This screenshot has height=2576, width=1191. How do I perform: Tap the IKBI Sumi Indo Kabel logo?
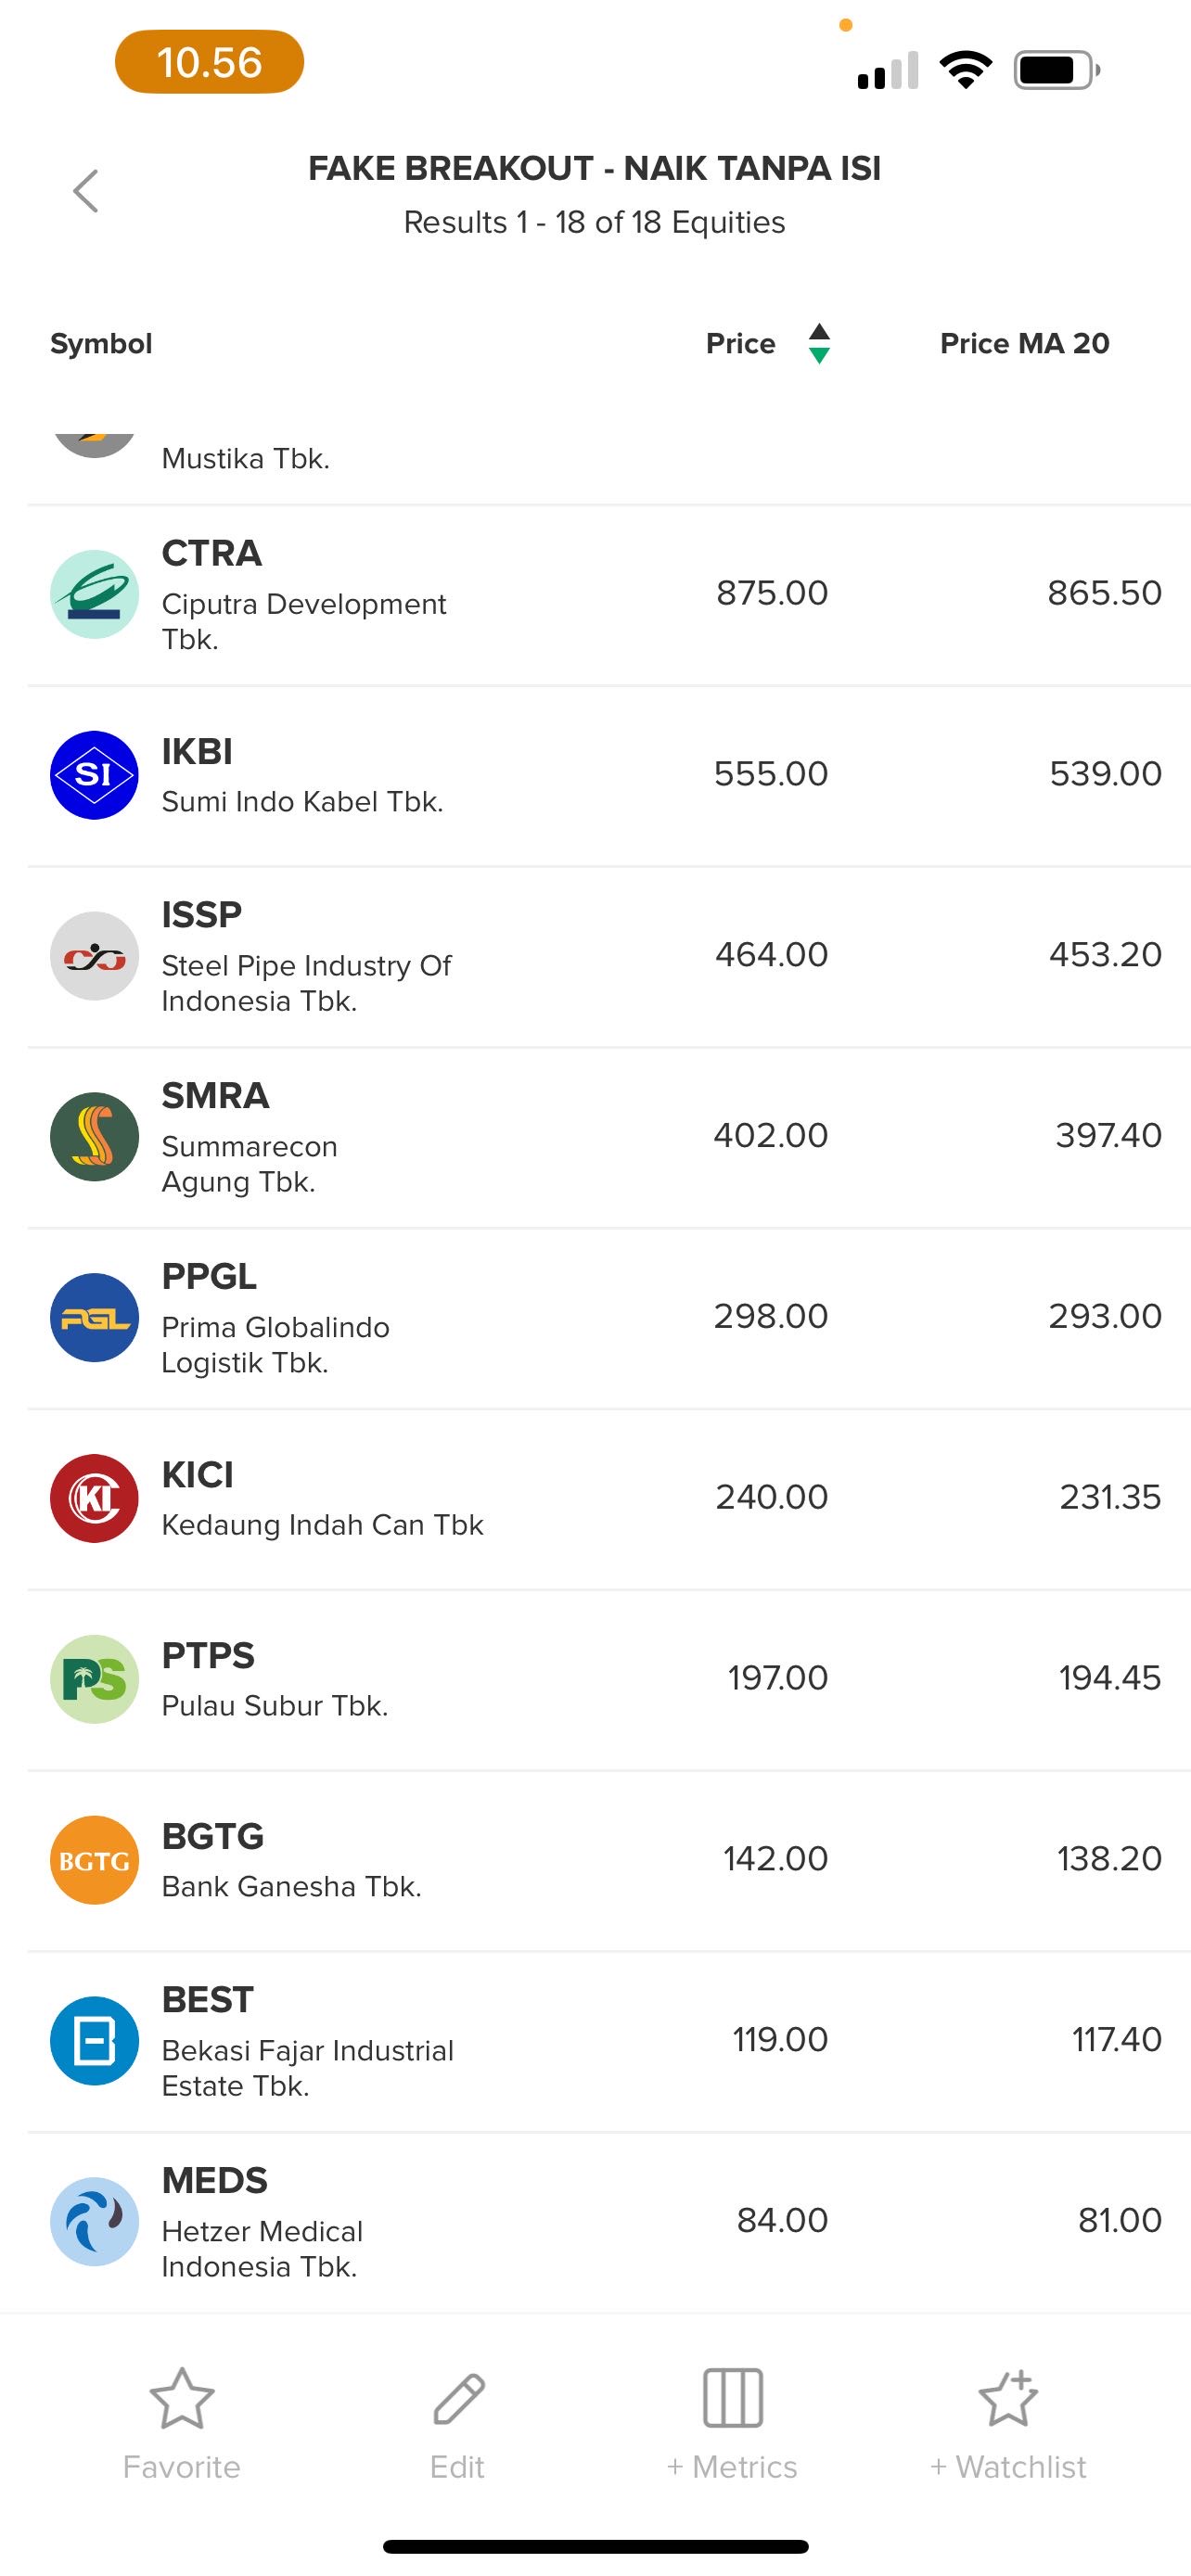94,775
